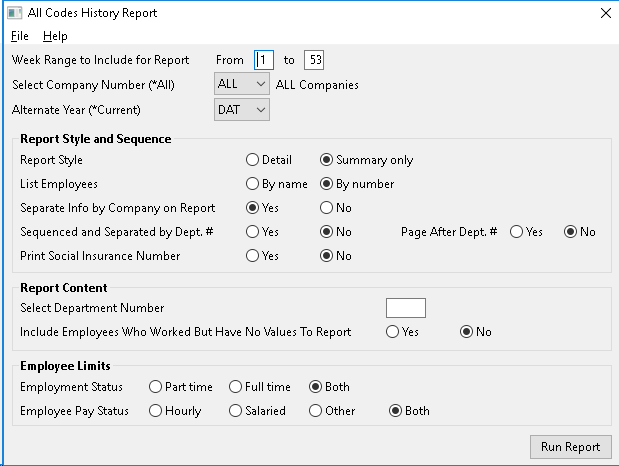Select List Employees By name
The height and width of the screenshot is (466, 619).
[276, 184]
